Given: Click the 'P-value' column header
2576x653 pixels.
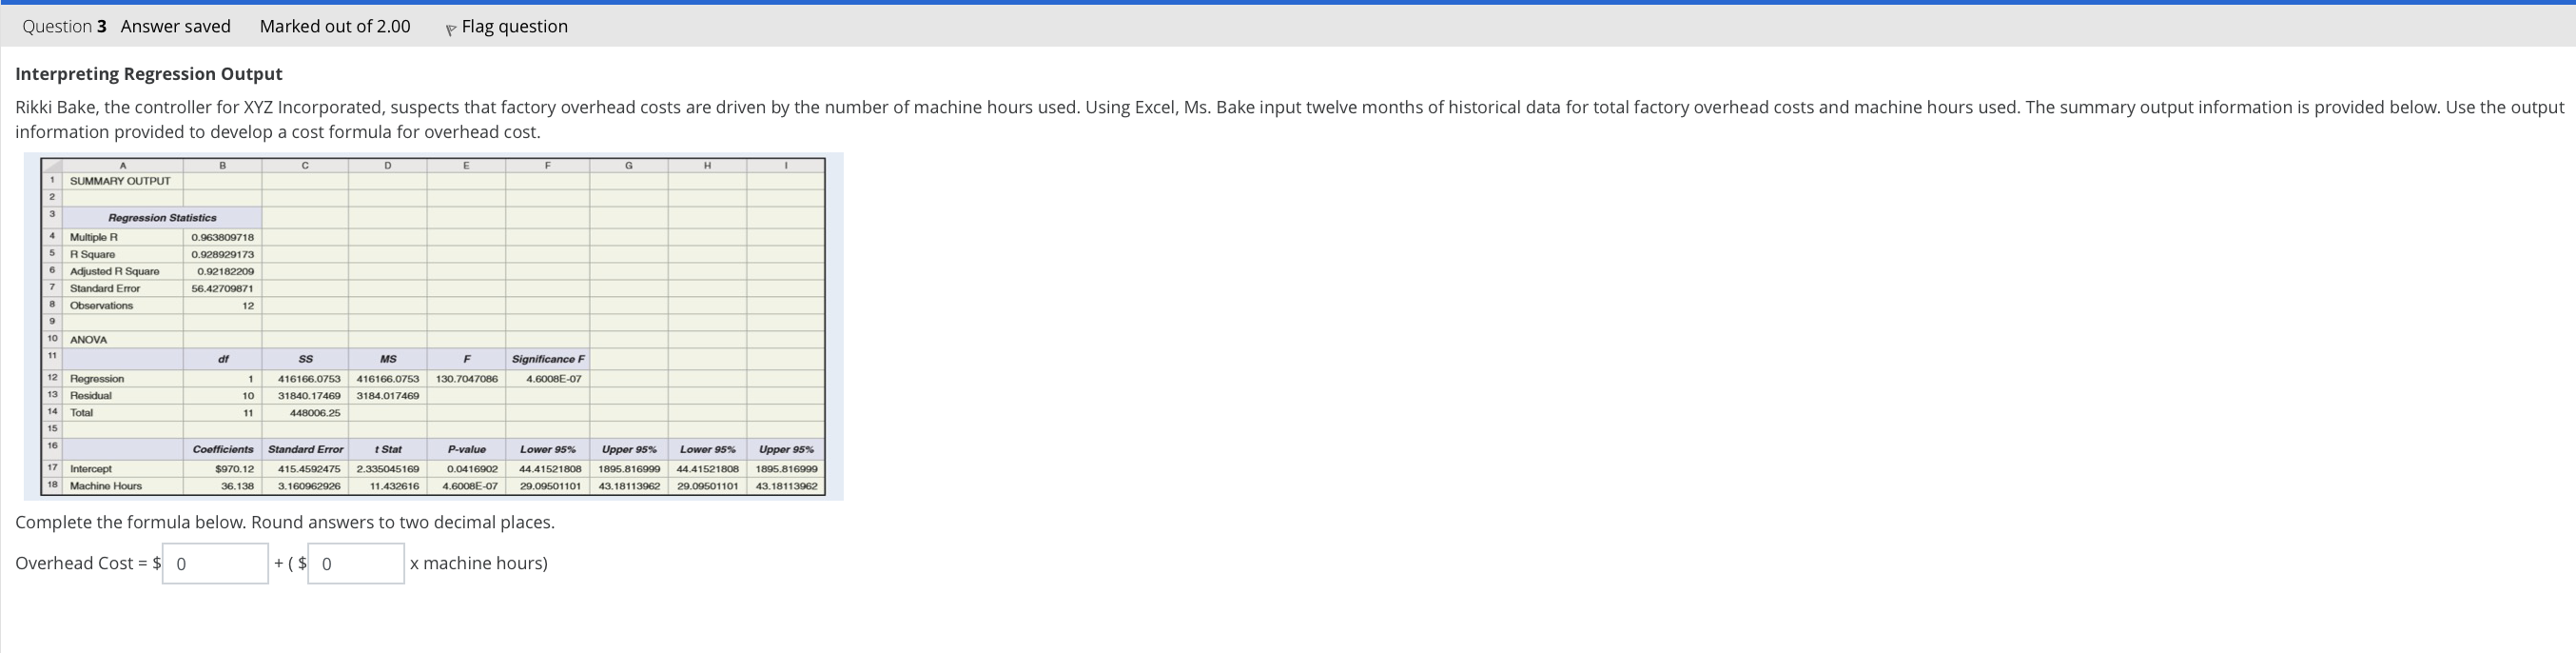Looking at the screenshot, I should click(467, 449).
